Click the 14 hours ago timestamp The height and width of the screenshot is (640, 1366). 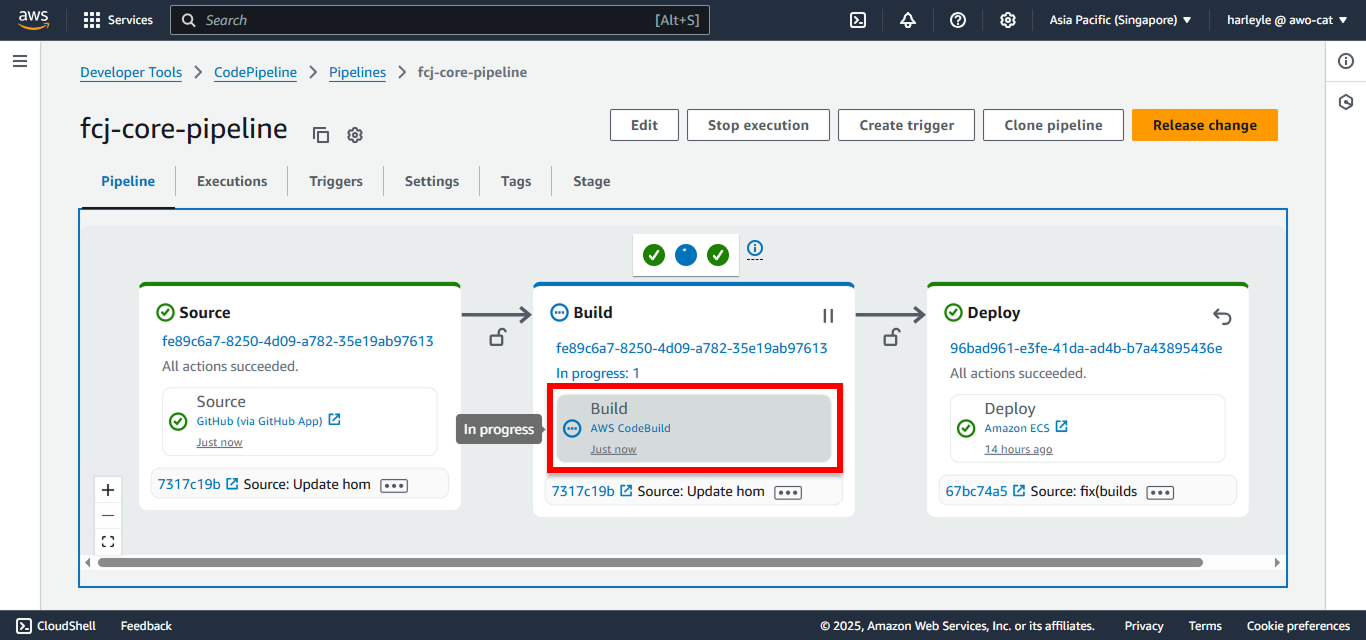click(1018, 449)
